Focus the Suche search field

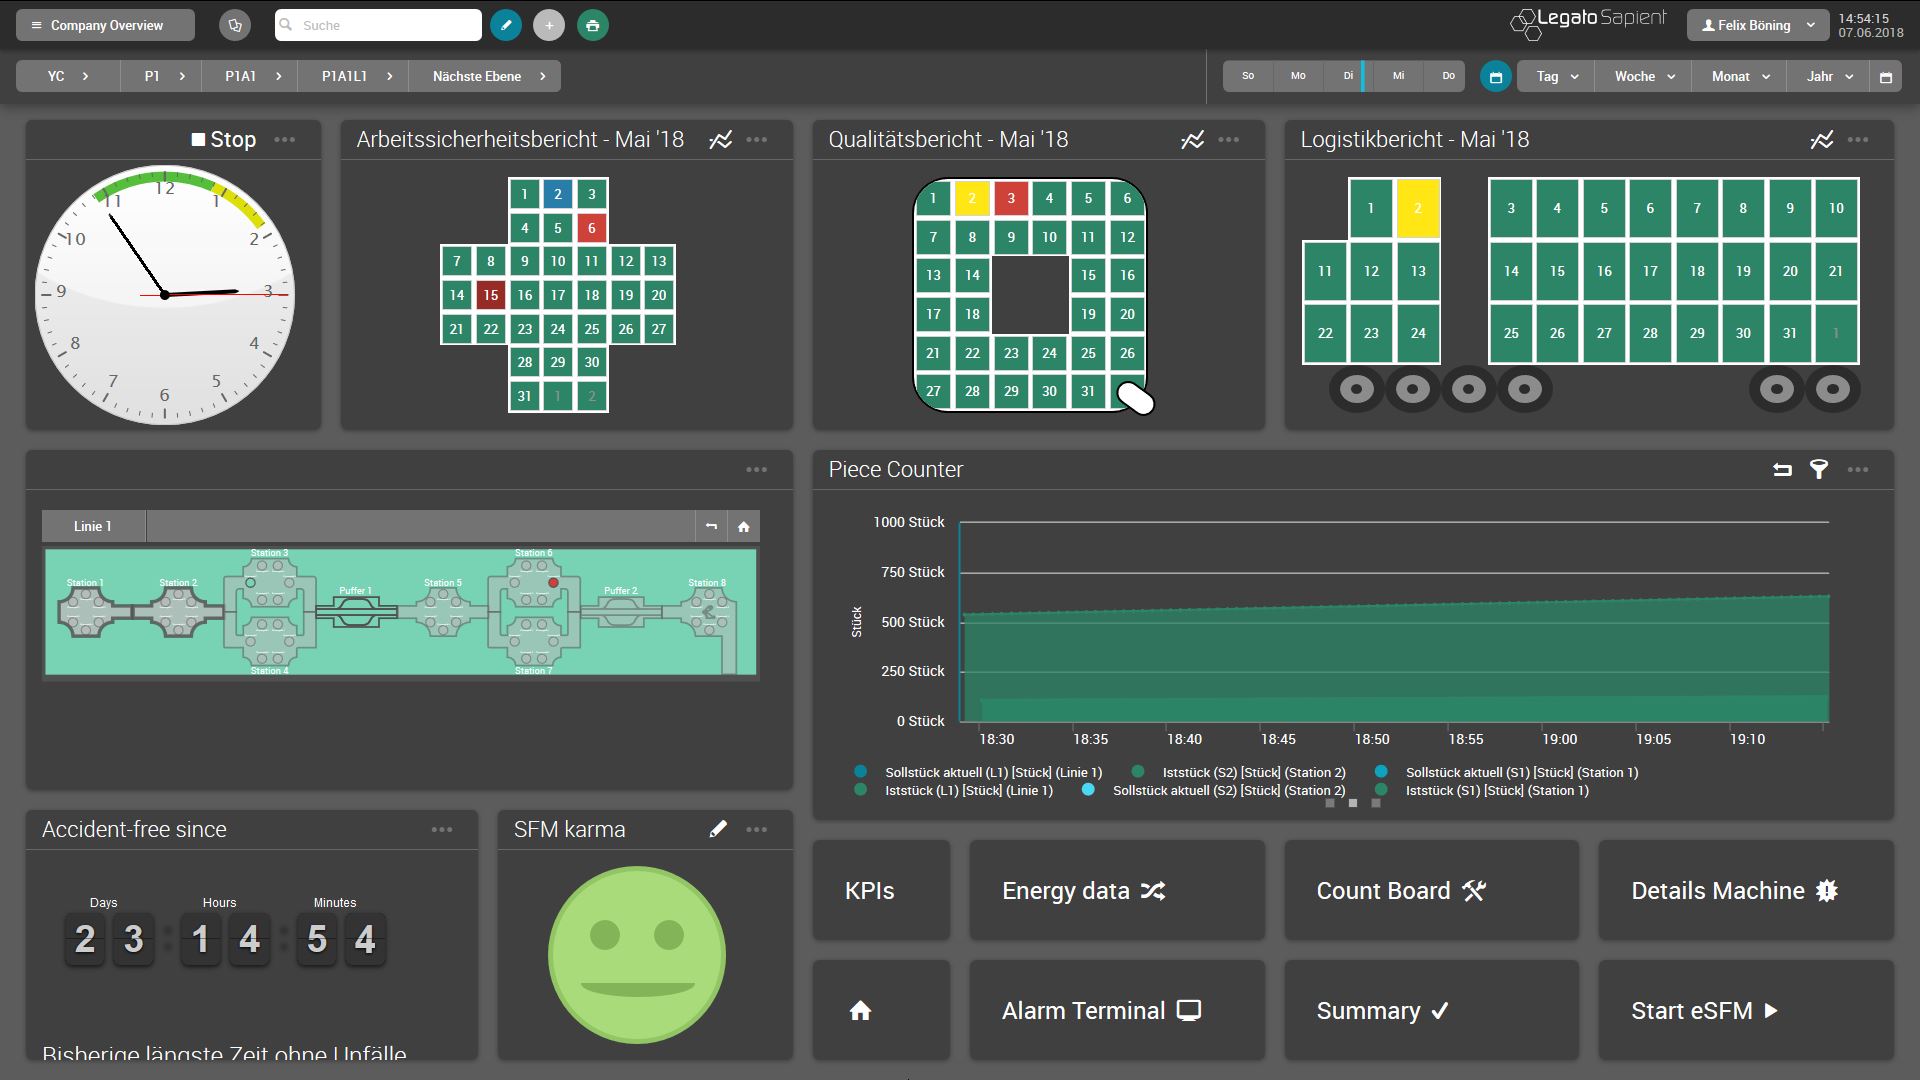378,25
